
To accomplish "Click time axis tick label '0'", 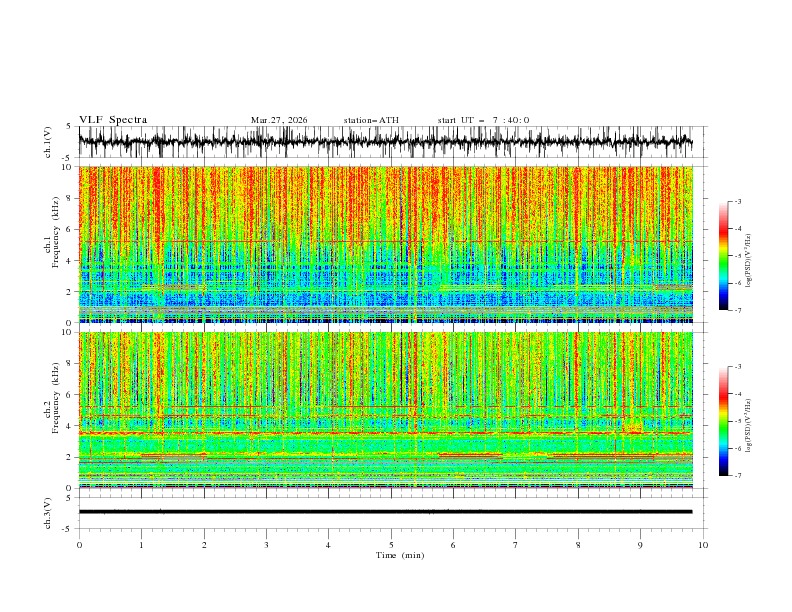I will [79, 545].
